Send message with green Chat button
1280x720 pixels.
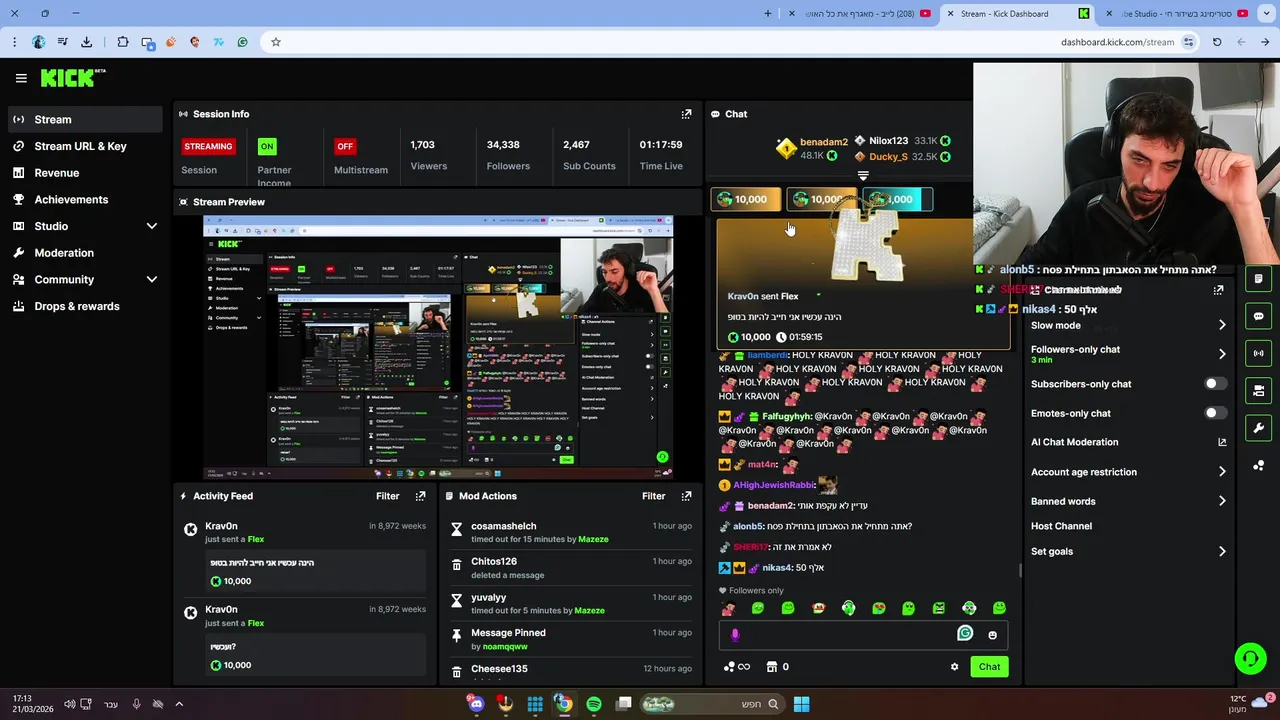[x=989, y=667]
